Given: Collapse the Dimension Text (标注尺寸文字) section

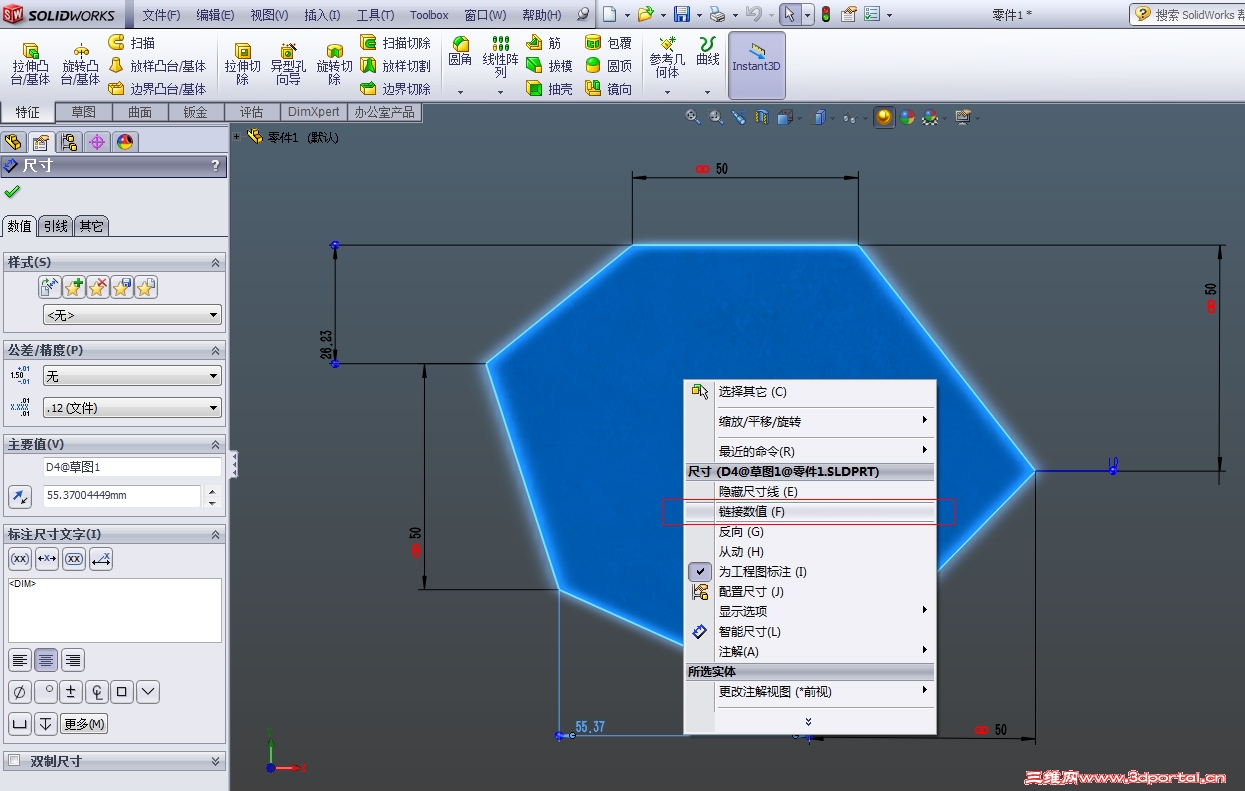Looking at the screenshot, I should point(215,535).
